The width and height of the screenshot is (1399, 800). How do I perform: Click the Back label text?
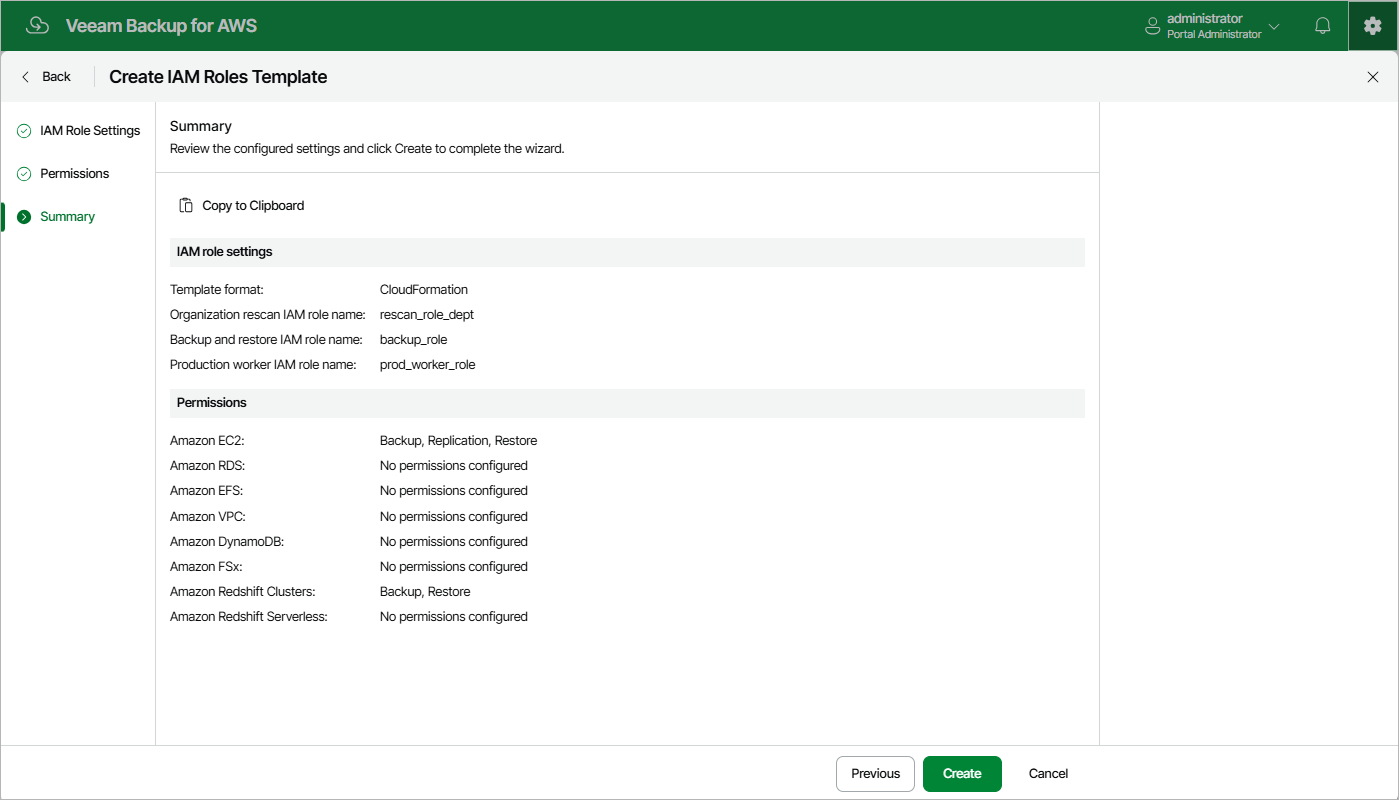(x=57, y=77)
